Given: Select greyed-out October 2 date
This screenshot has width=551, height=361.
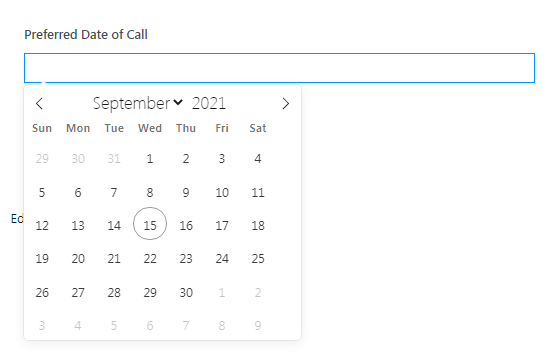Looking at the screenshot, I should click(258, 292).
